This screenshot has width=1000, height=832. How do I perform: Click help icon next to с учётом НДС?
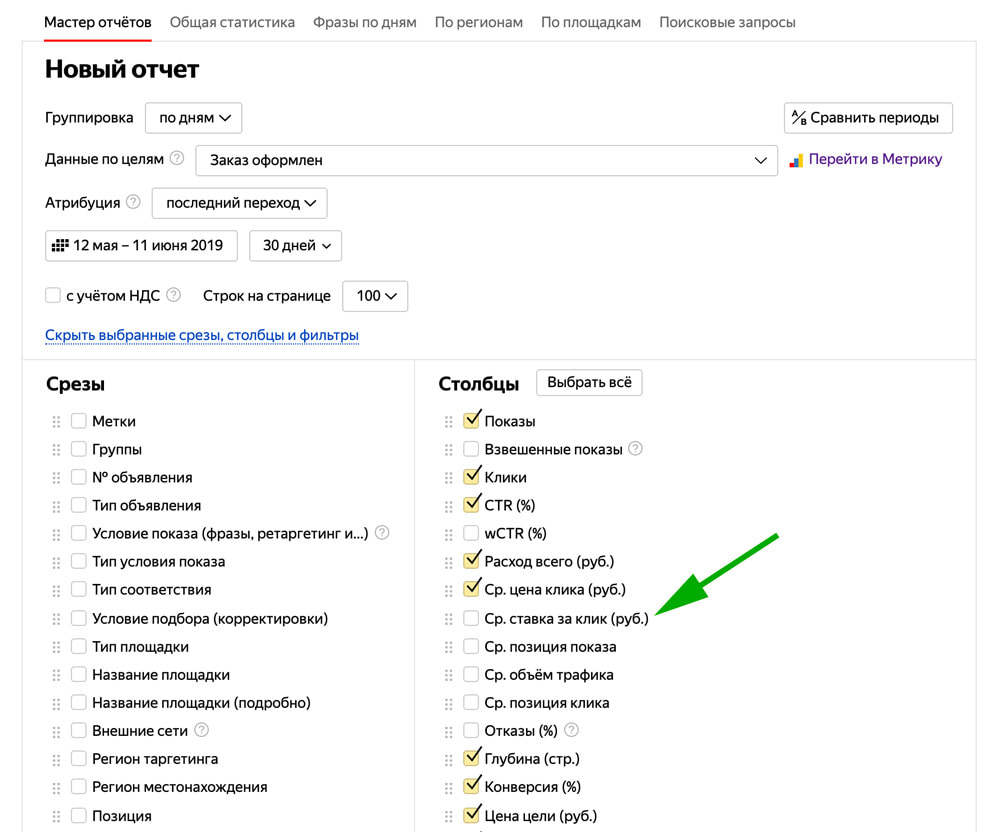point(173,295)
